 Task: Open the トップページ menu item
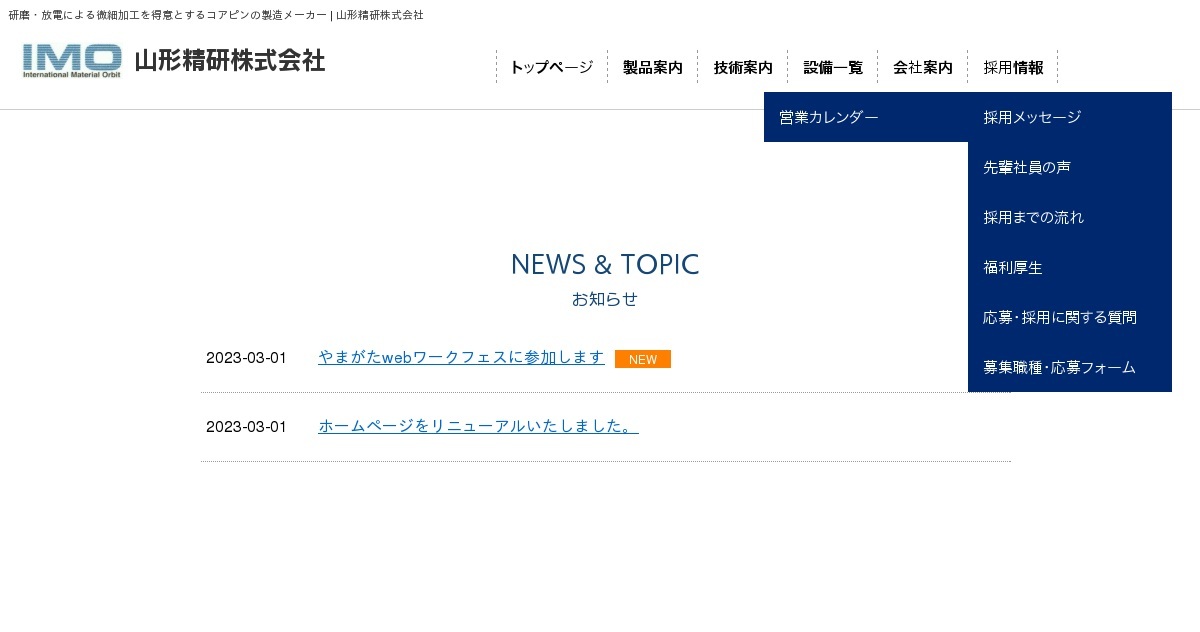coord(551,67)
